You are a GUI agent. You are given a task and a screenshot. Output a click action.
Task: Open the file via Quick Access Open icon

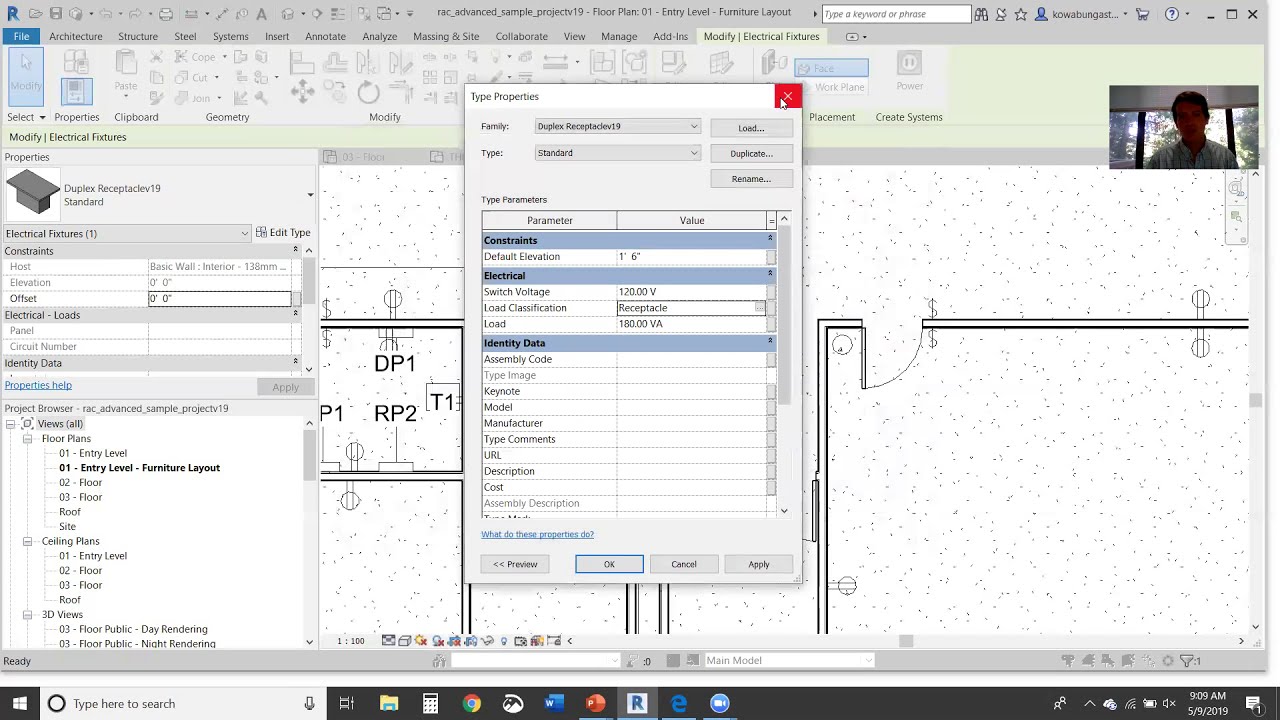pyautogui.click(x=35, y=14)
